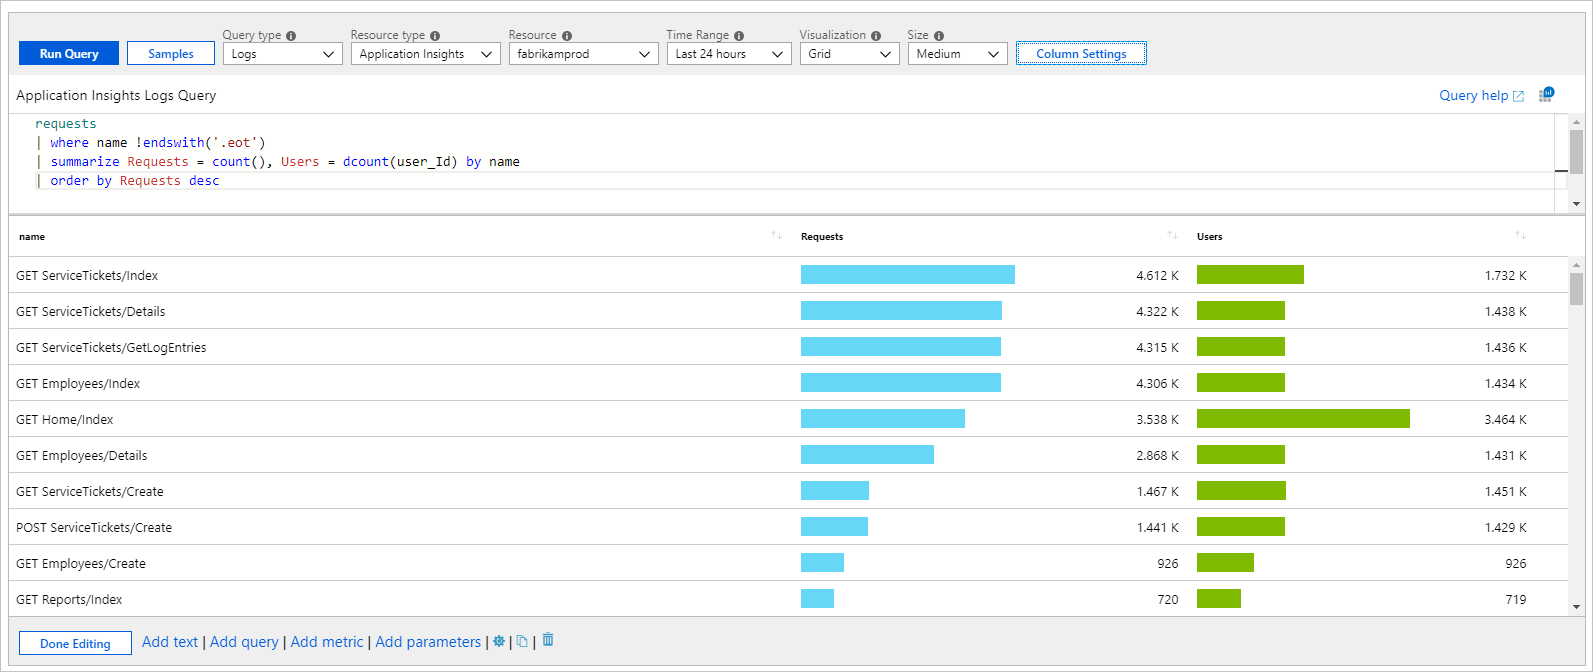Select the GET ServiceTickets/Details row name
Image resolution: width=1593 pixels, height=672 pixels.
coord(91,311)
